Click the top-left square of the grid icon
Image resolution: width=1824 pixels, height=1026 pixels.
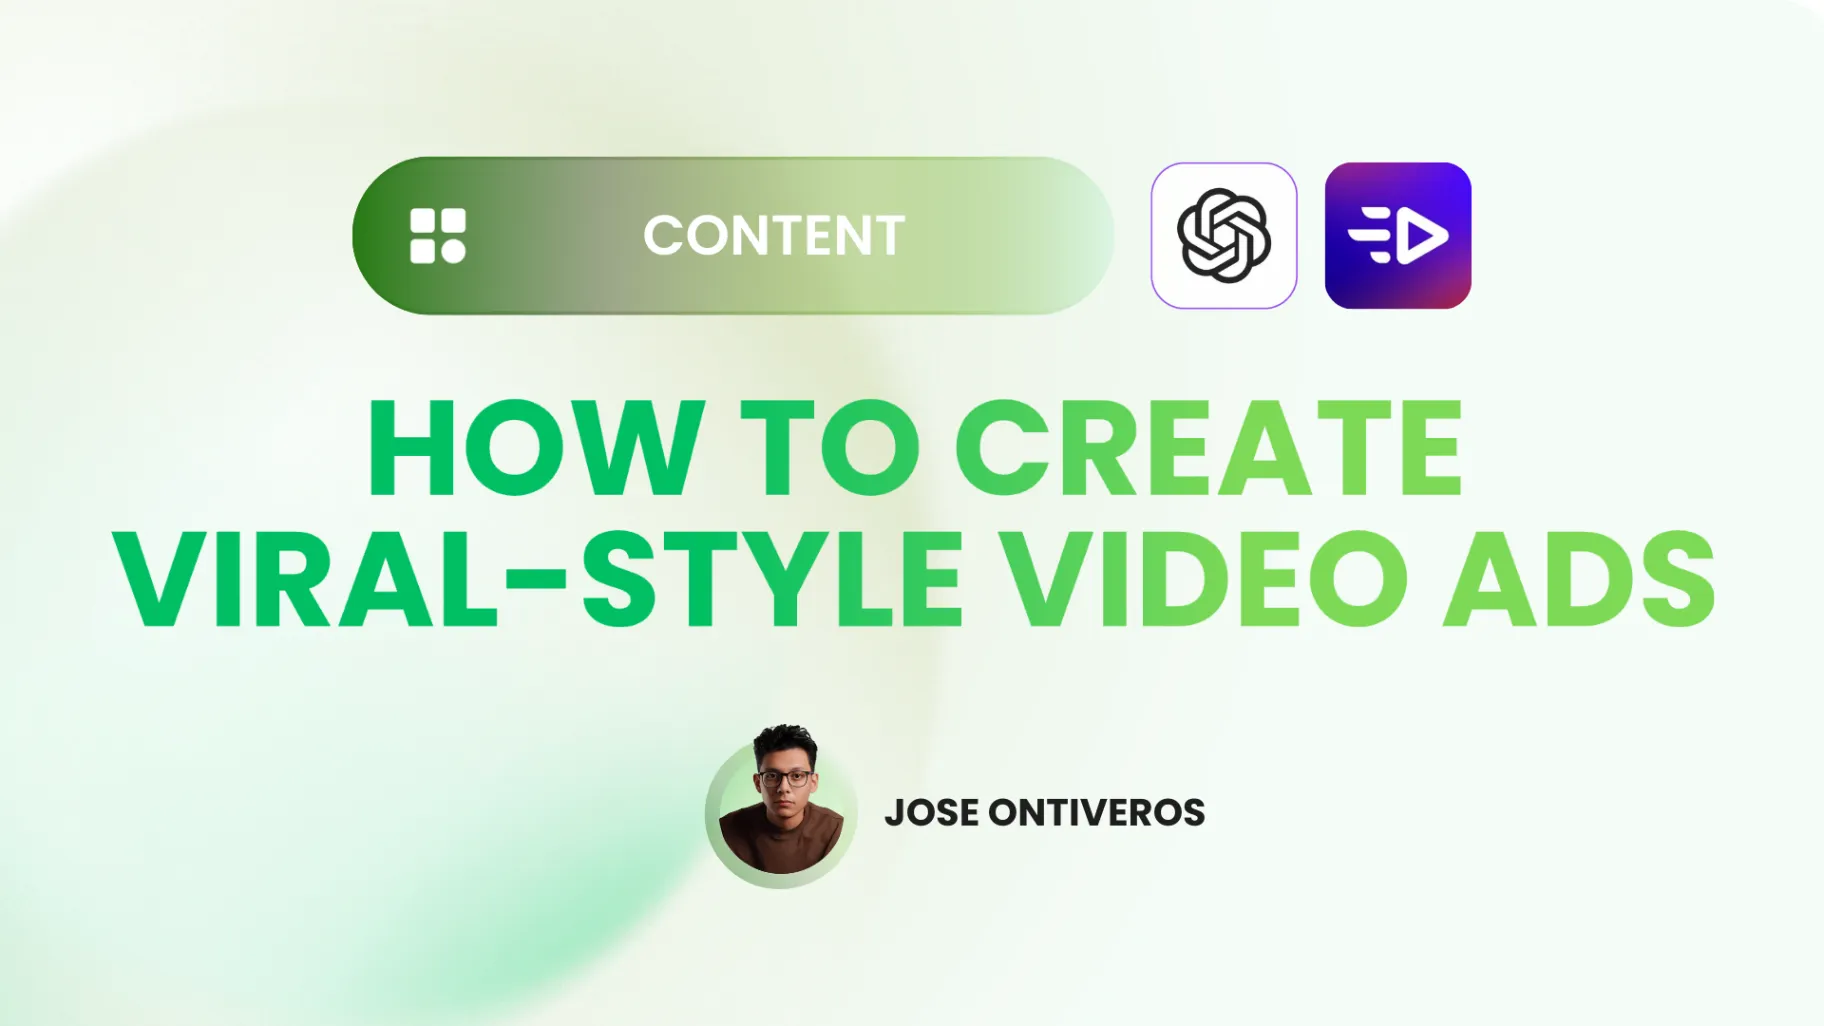click(423, 222)
